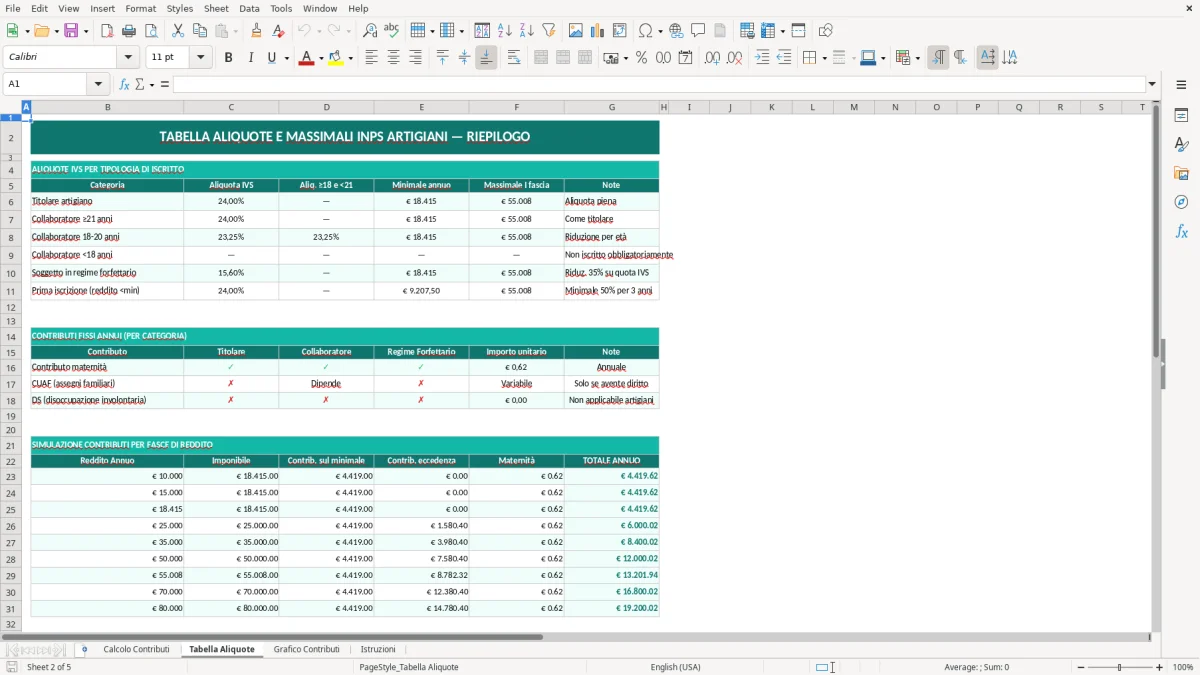This screenshot has width=1200, height=675.
Task: Click the yellow highlighting color swatch
Action: pyautogui.click(x=336, y=58)
